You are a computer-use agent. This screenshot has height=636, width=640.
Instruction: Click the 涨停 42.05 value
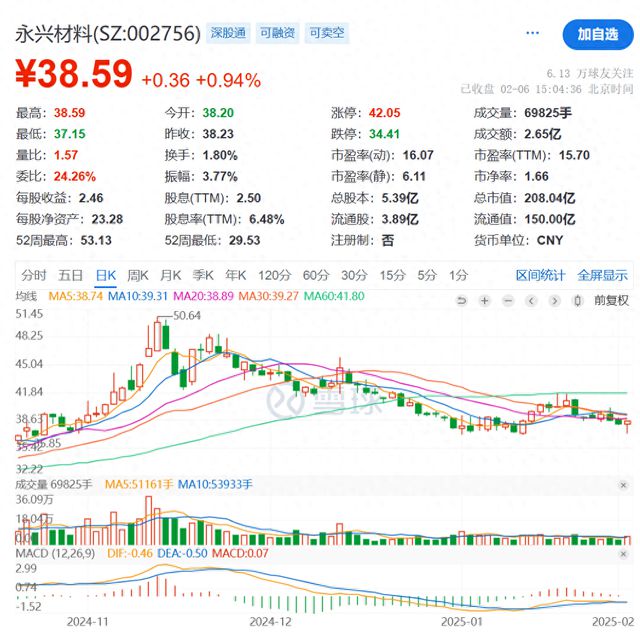[x=384, y=113]
